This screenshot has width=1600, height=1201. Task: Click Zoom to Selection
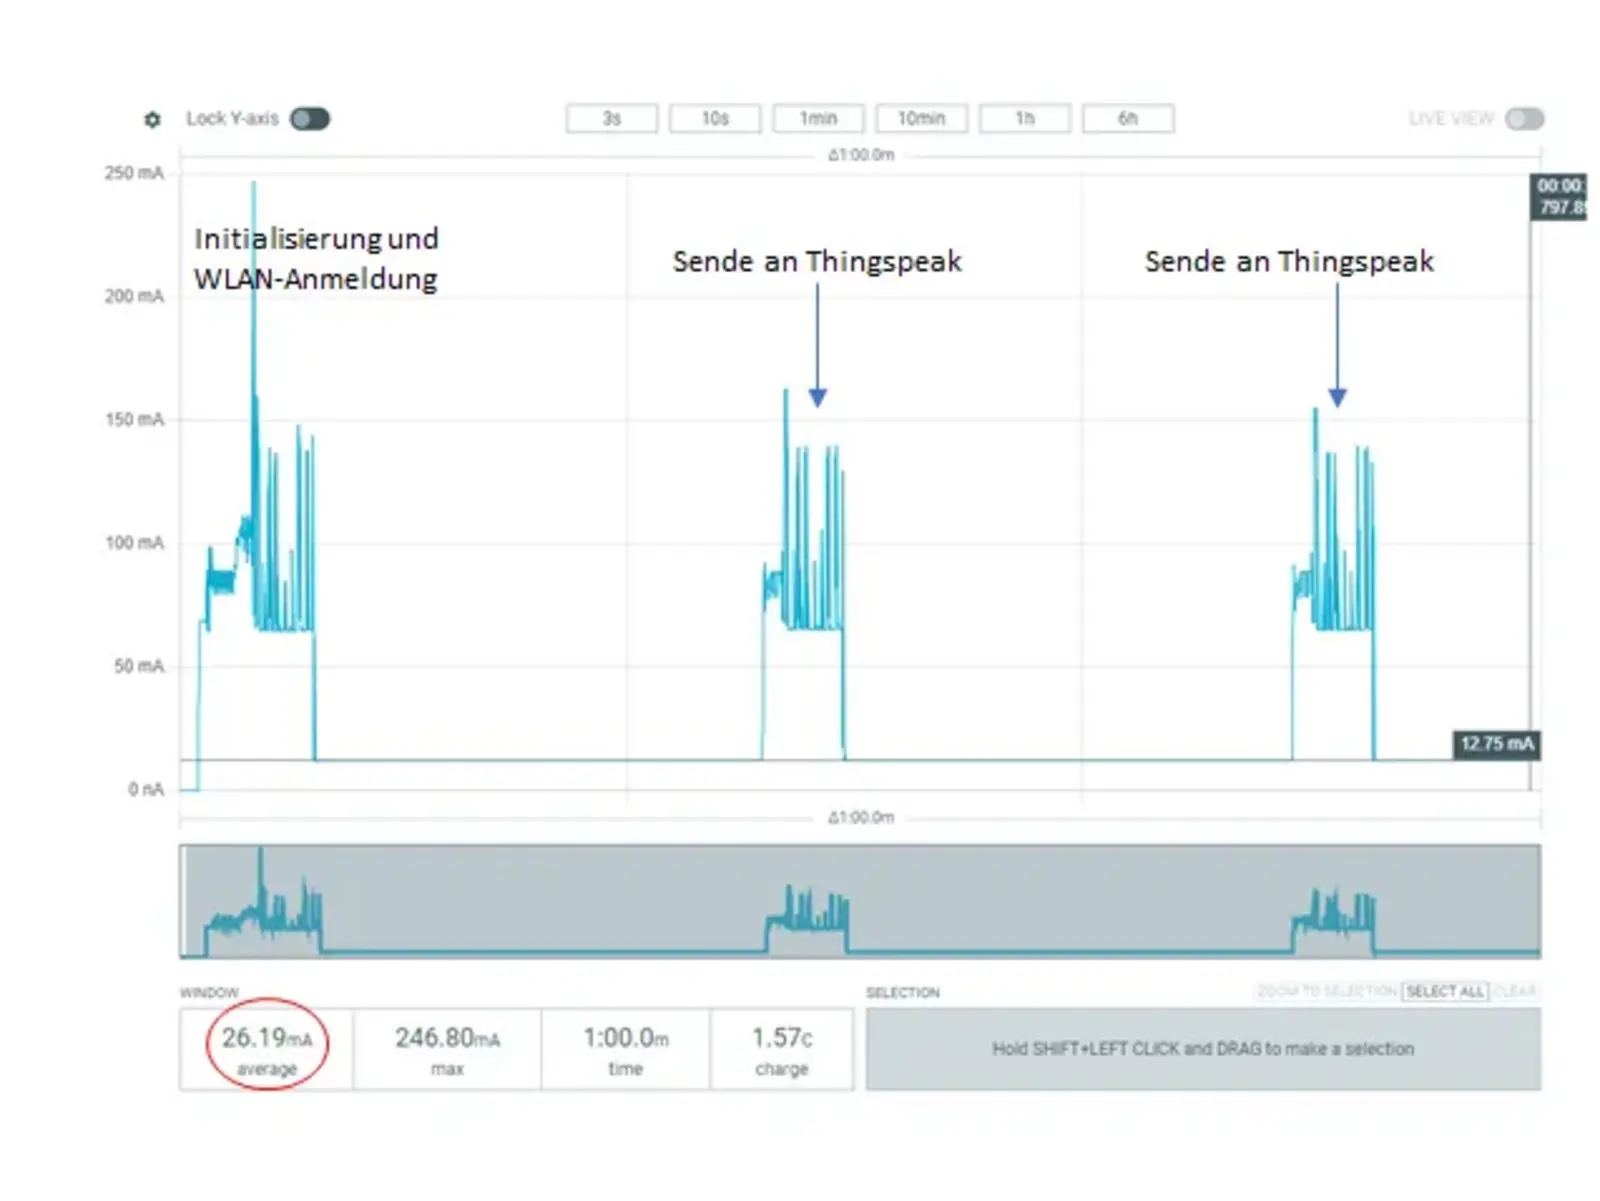[1327, 991]
